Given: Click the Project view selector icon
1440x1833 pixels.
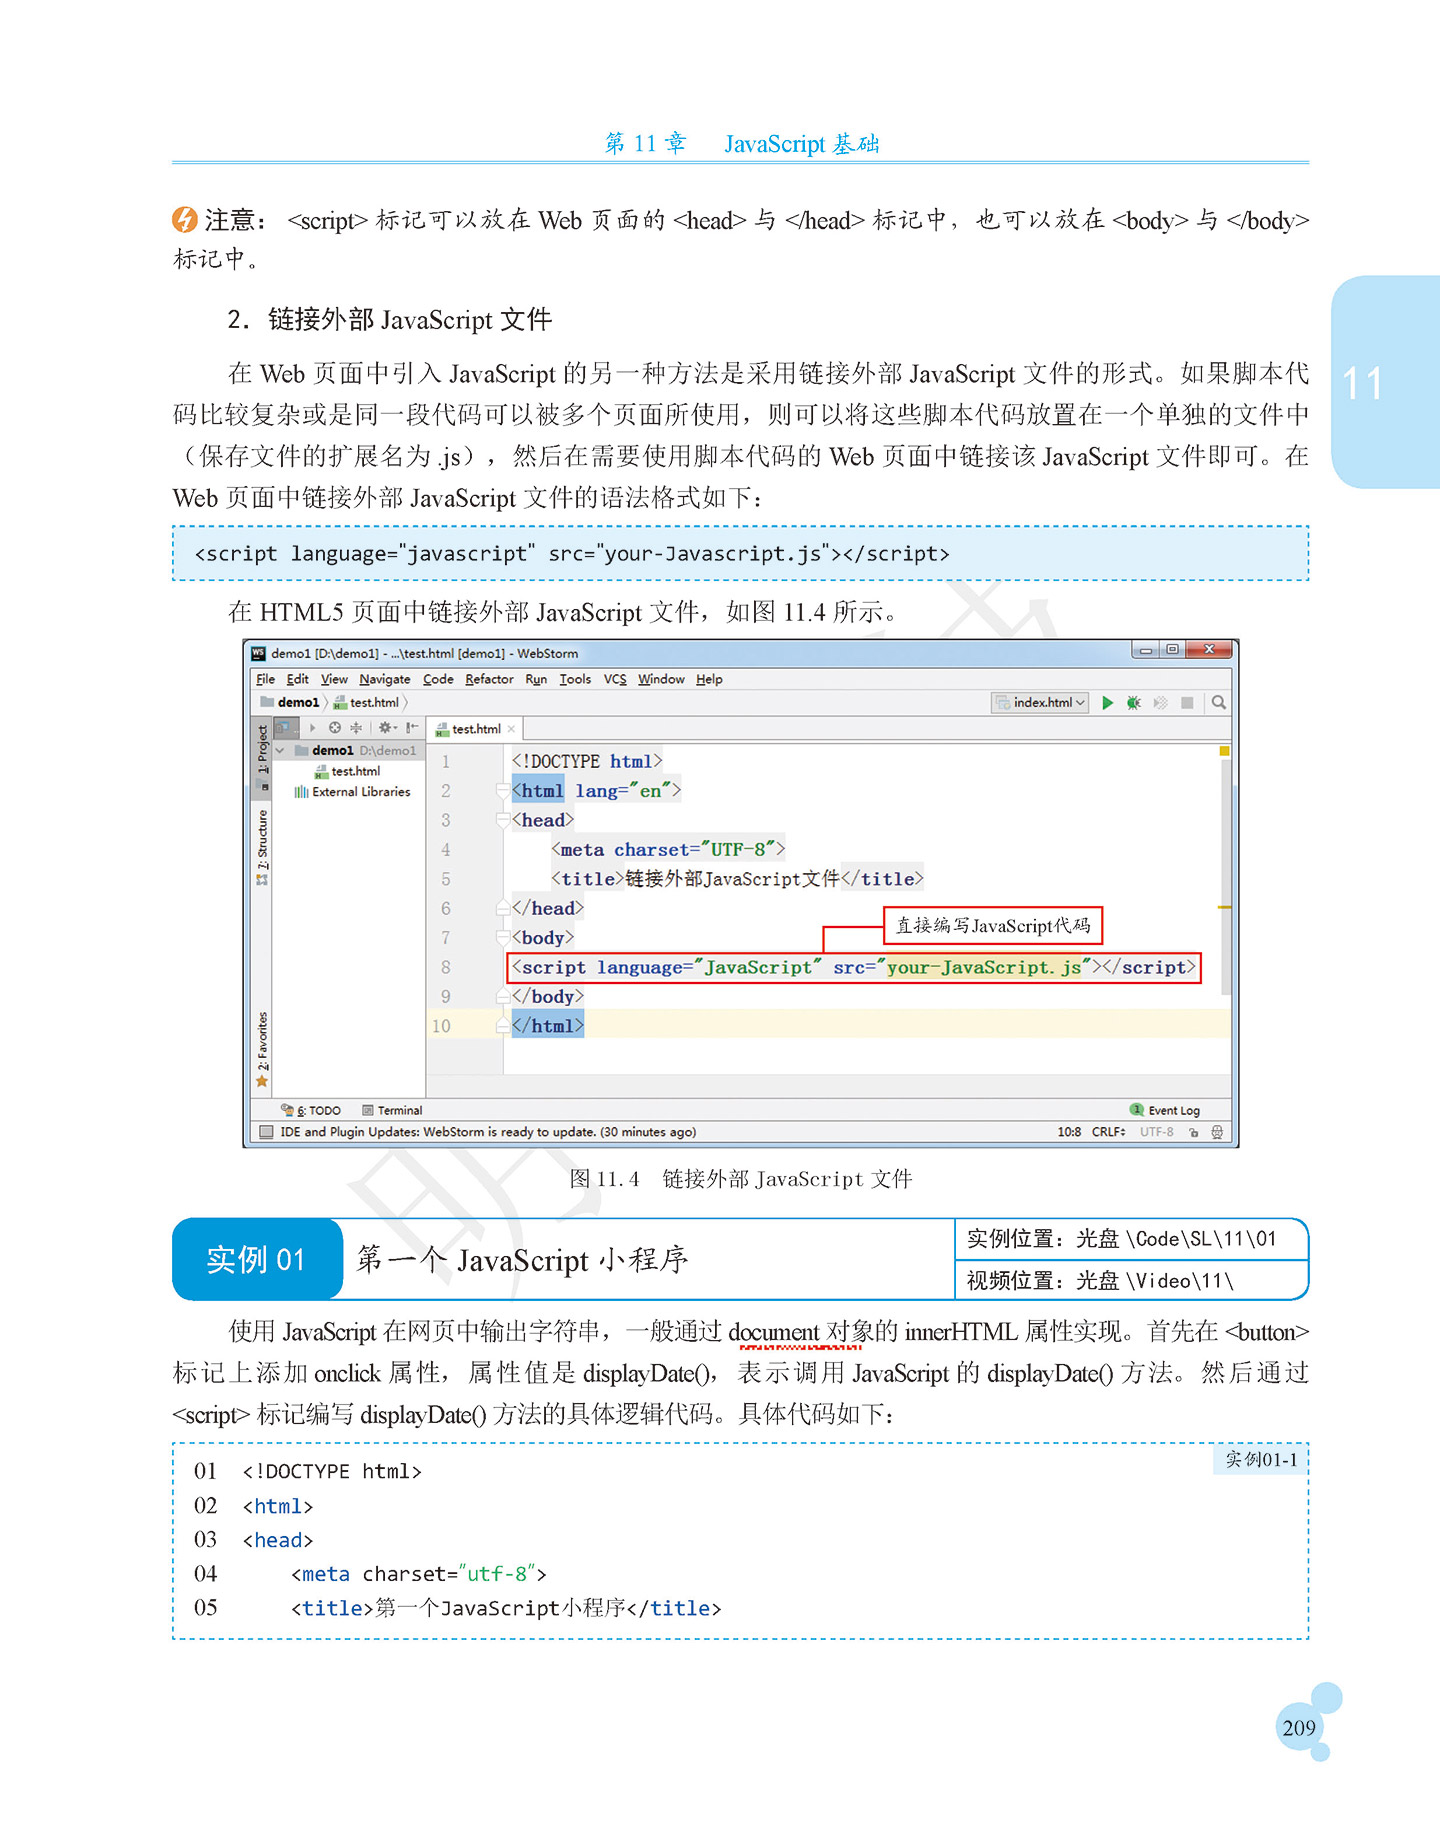Looking at the screenshot, I should click(x=285, y=727).
